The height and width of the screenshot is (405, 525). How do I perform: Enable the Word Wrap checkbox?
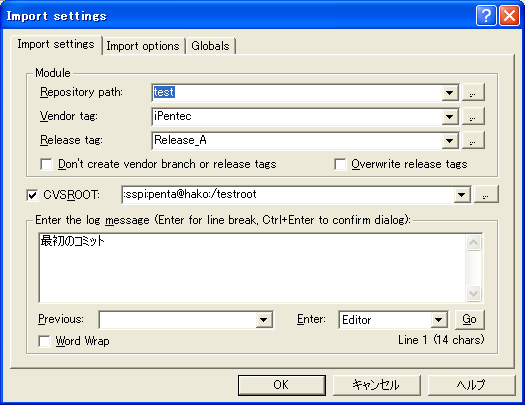(x=44, y=341)
